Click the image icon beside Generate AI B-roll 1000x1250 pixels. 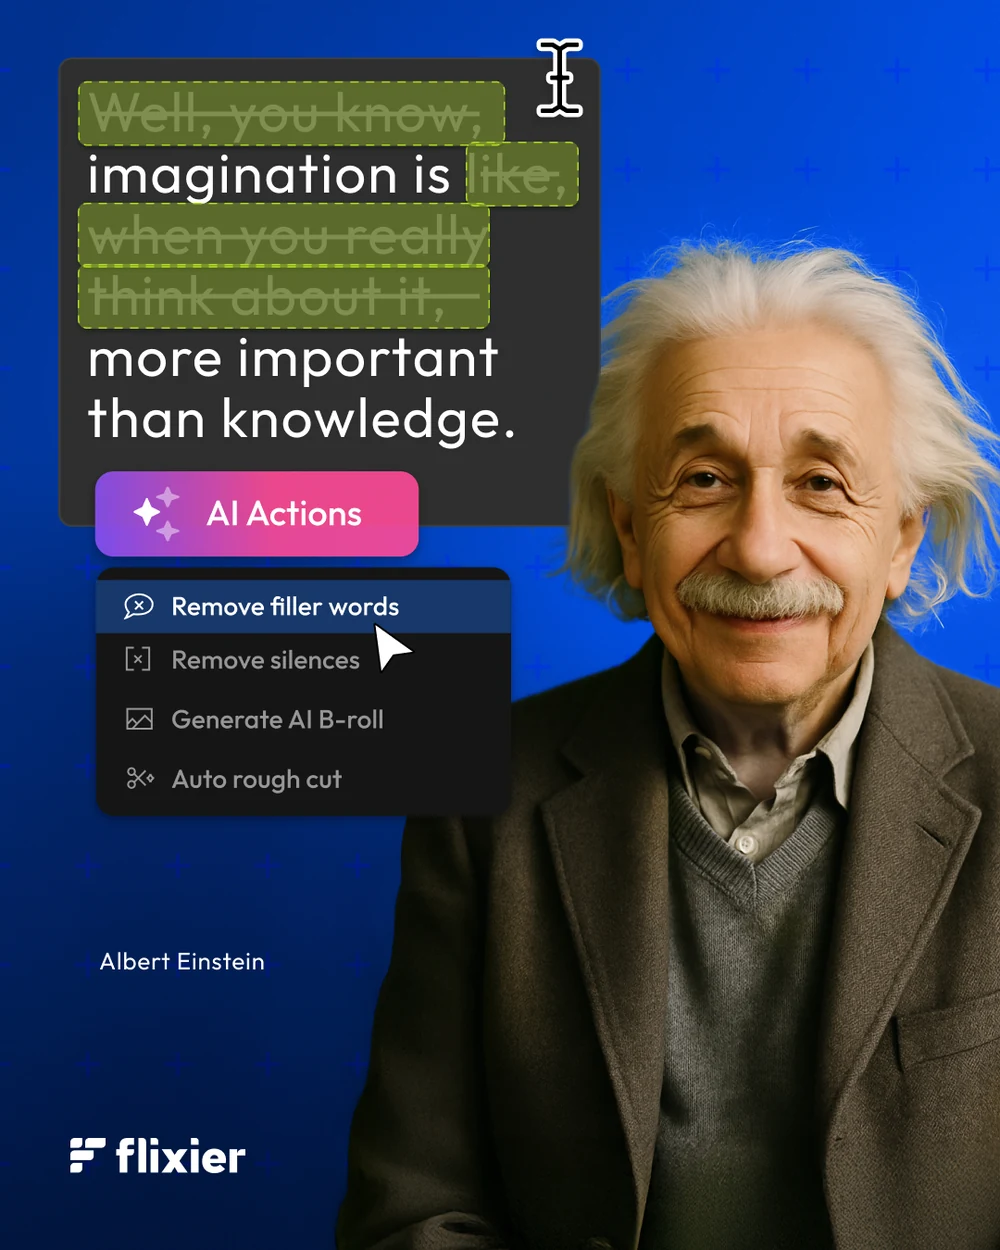click(139, 719)
